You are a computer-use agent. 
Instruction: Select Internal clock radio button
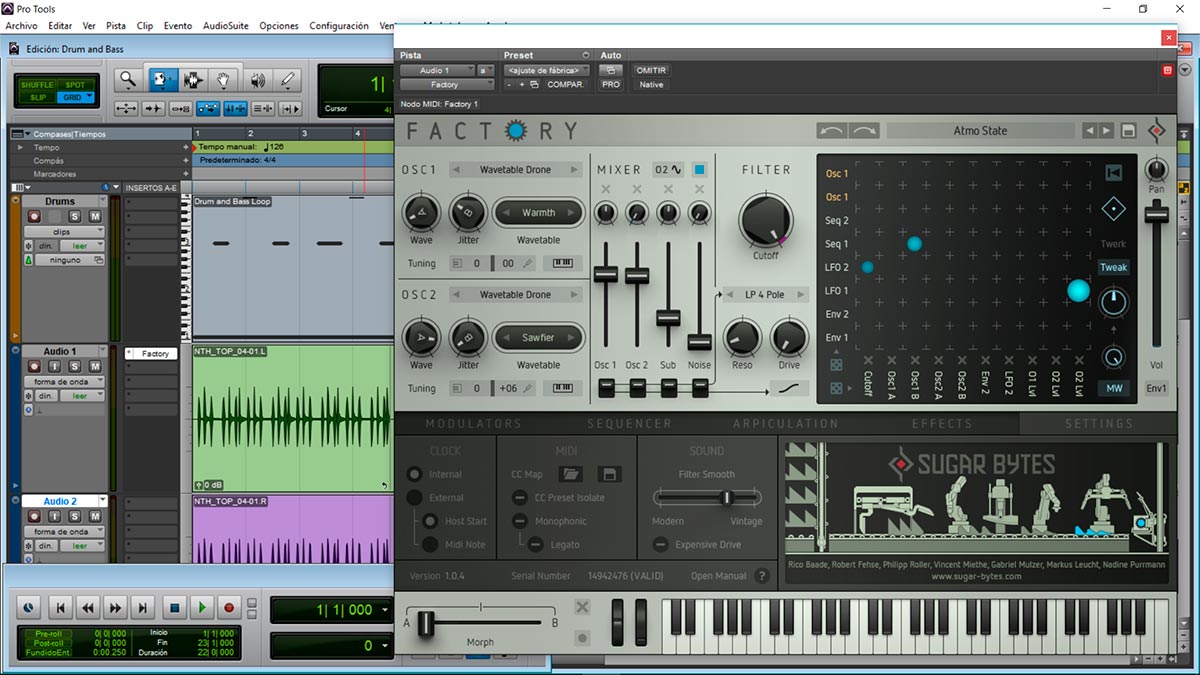pos(413,474)
